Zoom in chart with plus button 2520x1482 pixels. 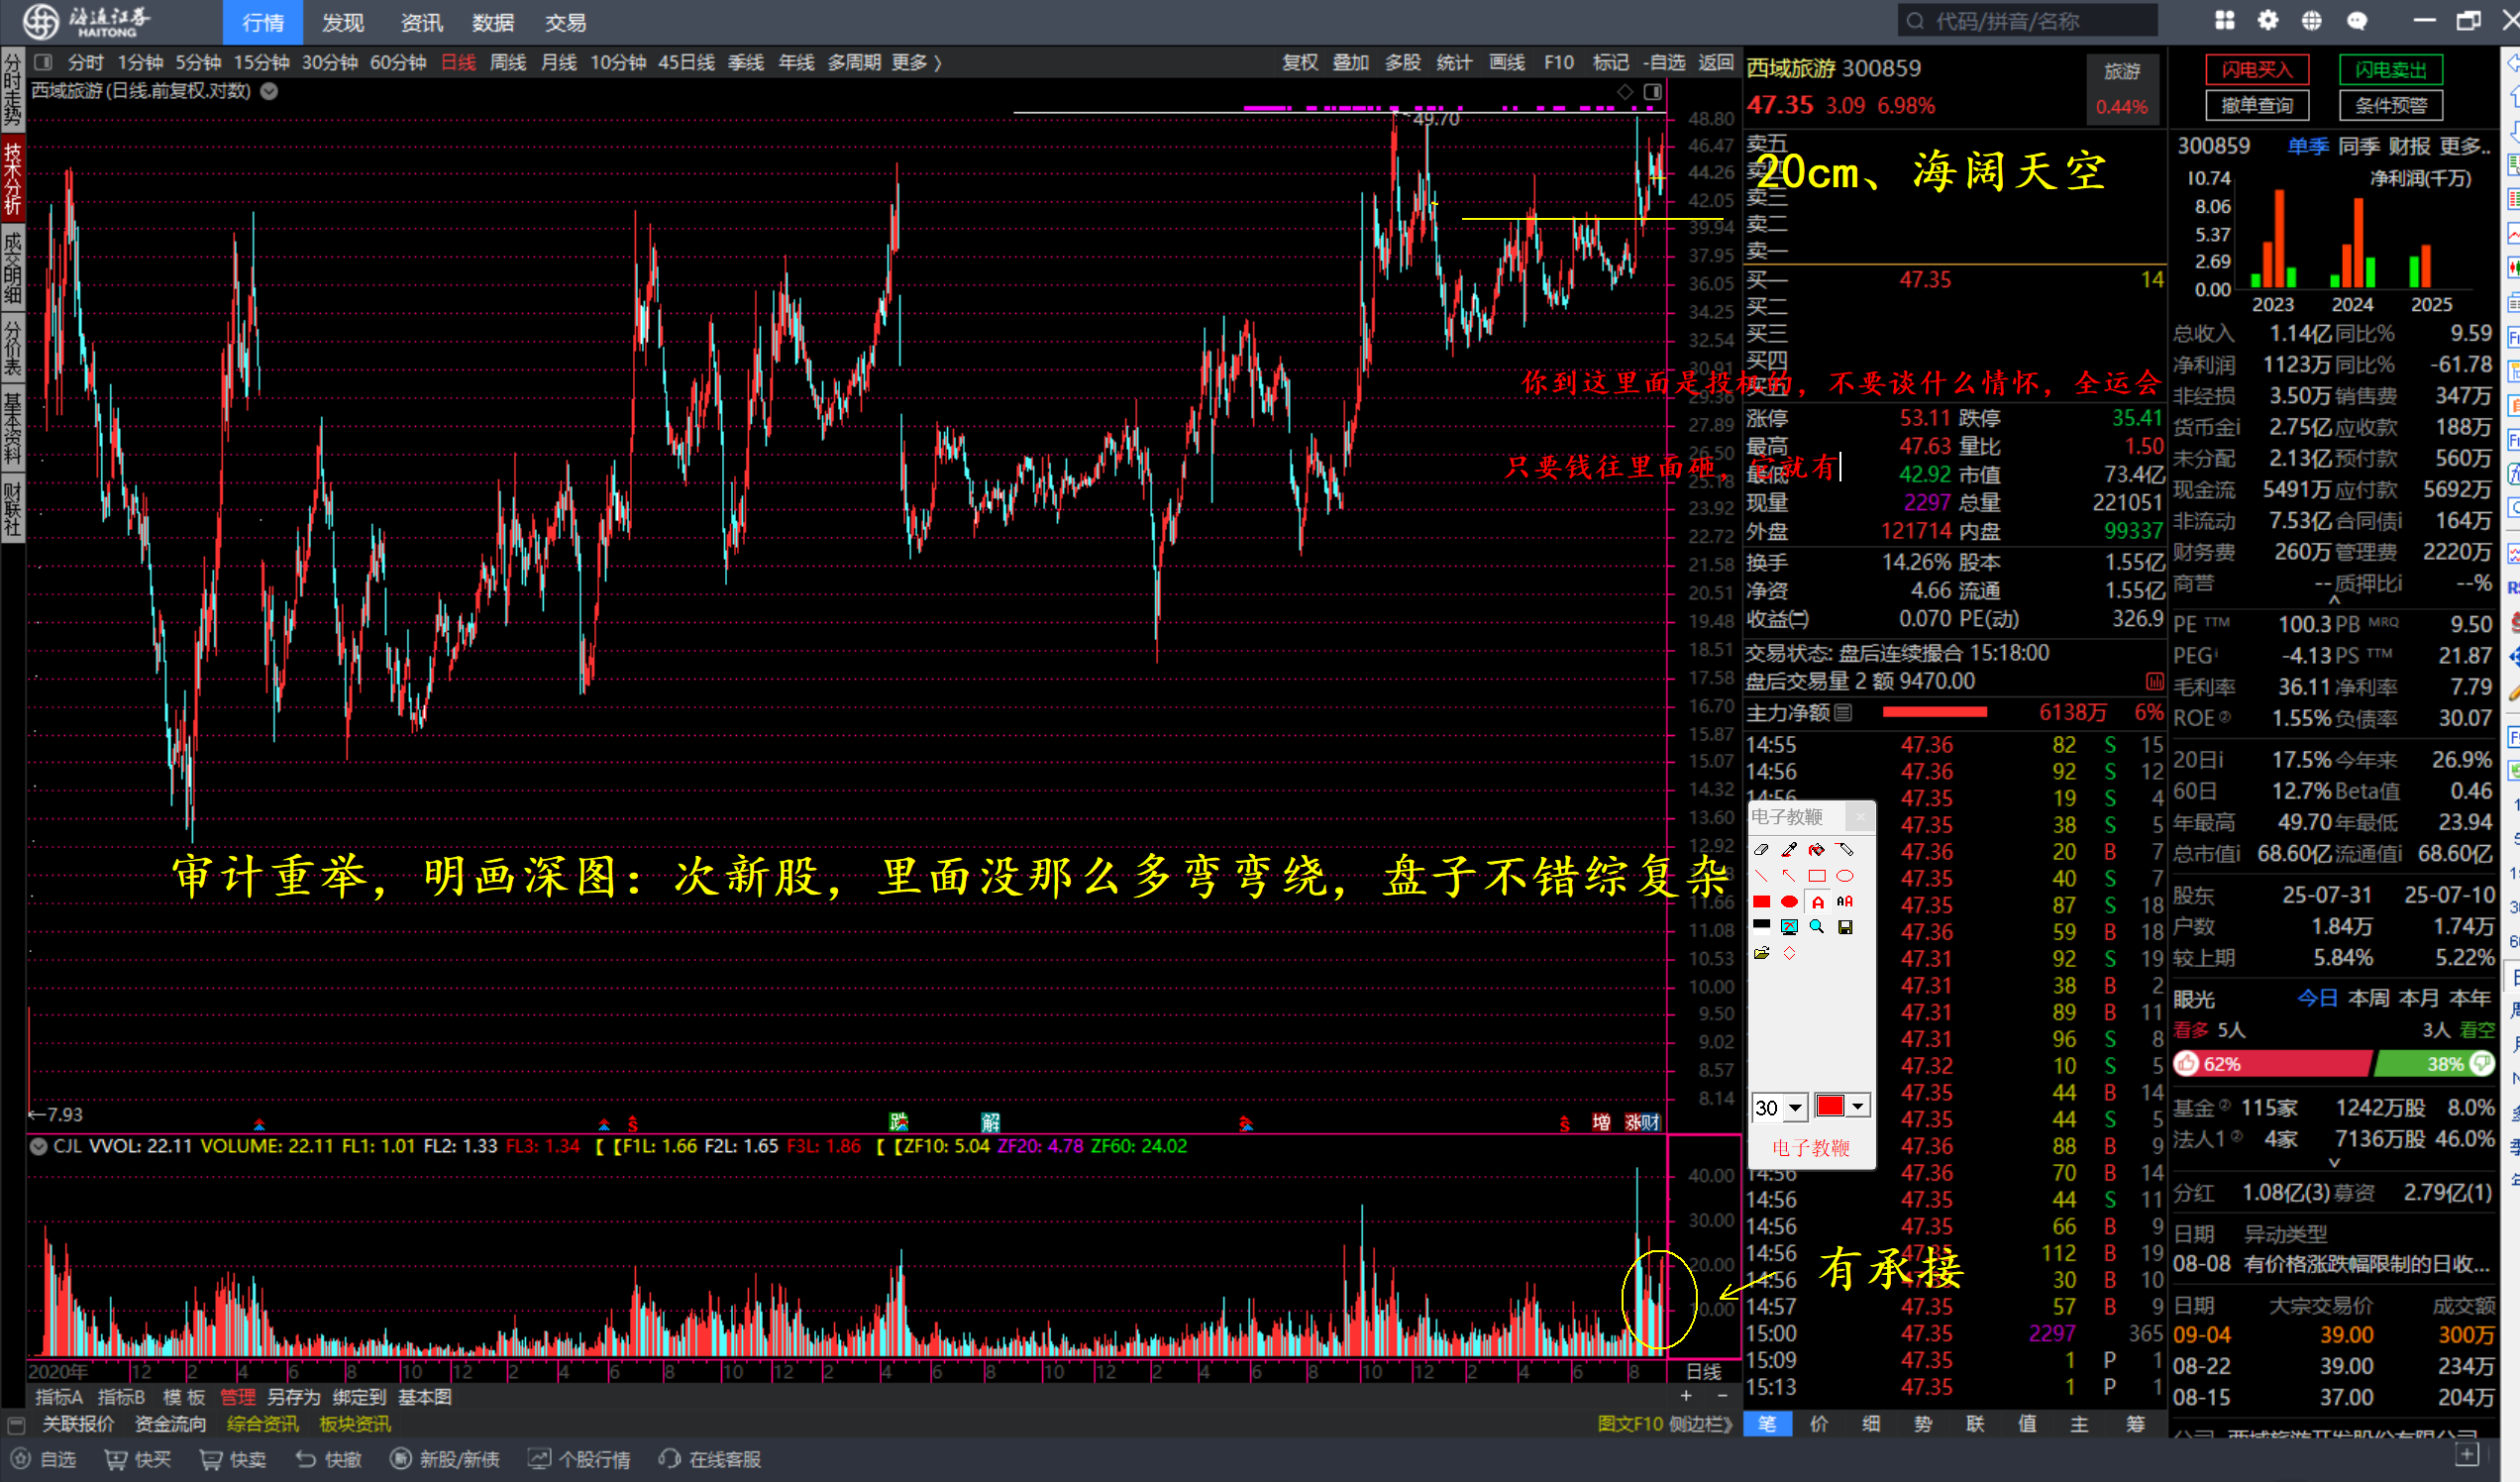click(x=1686, y=1396)
